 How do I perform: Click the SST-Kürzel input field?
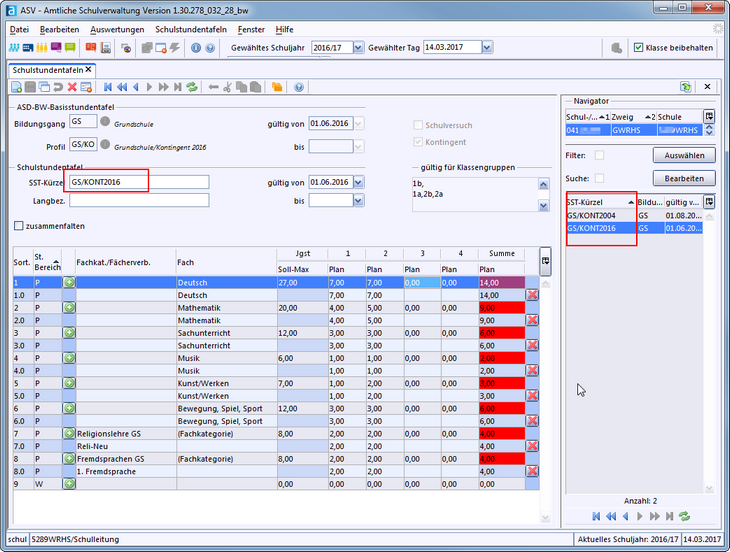pyautogui.click(x=138, y=182)
